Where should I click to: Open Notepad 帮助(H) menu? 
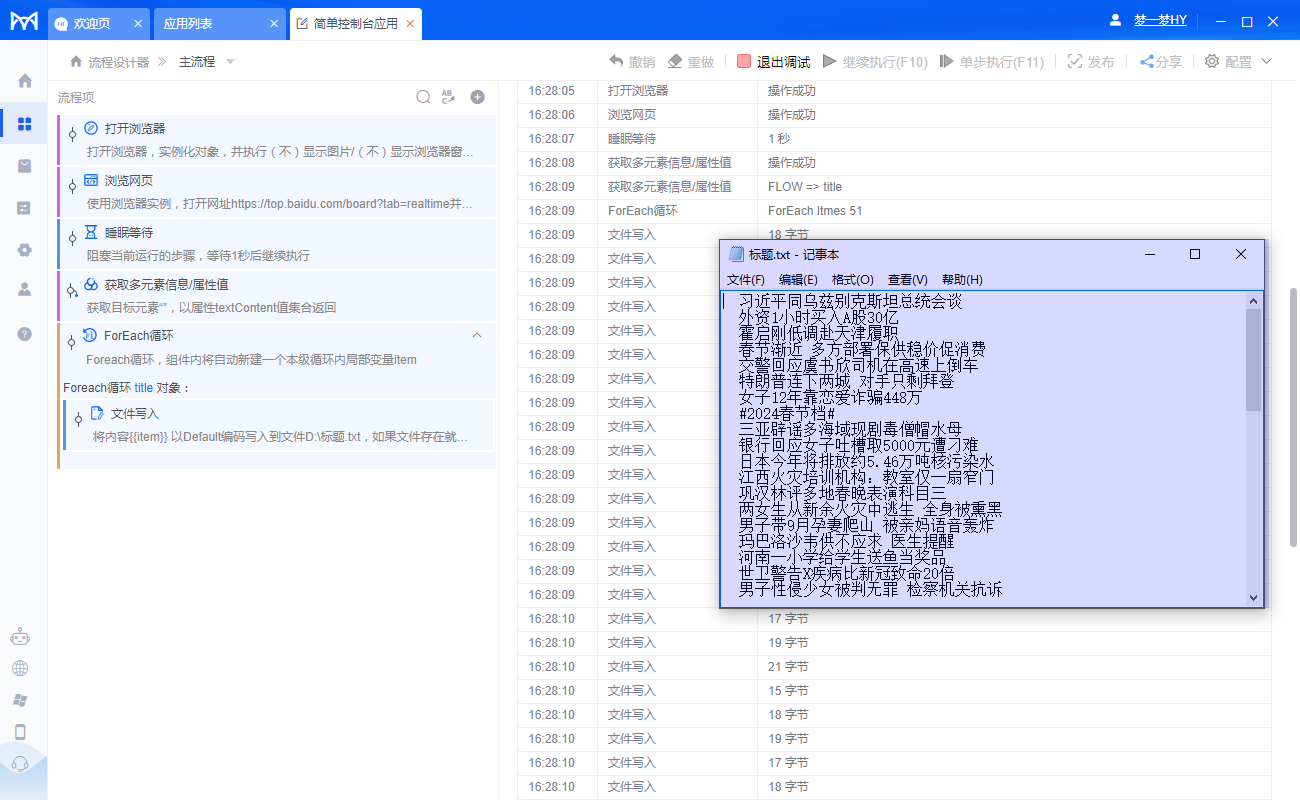pyautogui.click(x=962, y=279)
